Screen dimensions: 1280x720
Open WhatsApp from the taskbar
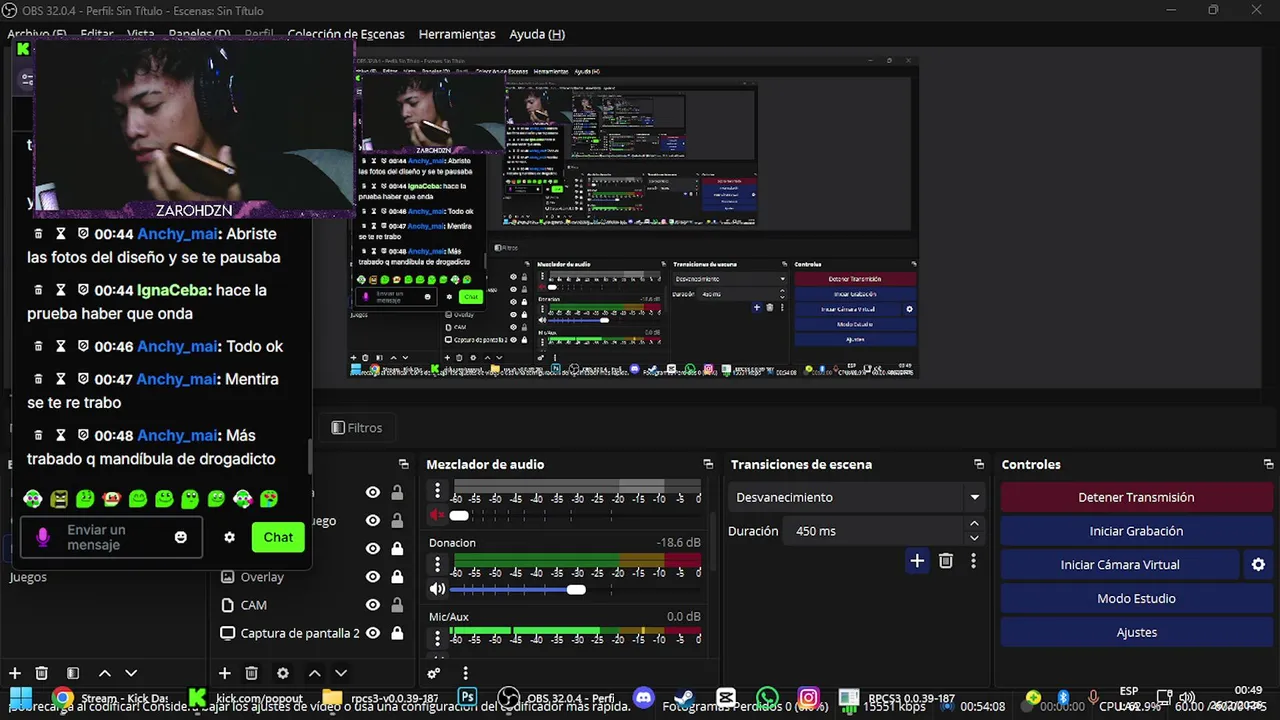[x=767, y=698]
